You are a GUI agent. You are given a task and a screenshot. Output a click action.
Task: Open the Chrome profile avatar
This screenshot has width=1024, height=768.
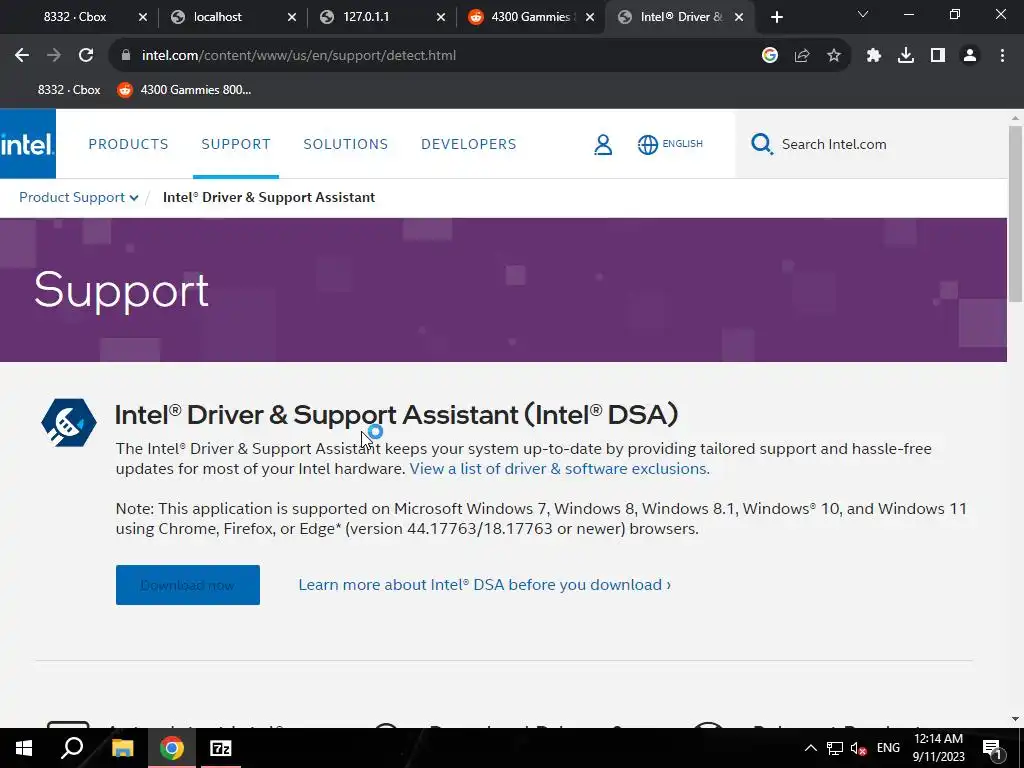click(x=970, y=56)
